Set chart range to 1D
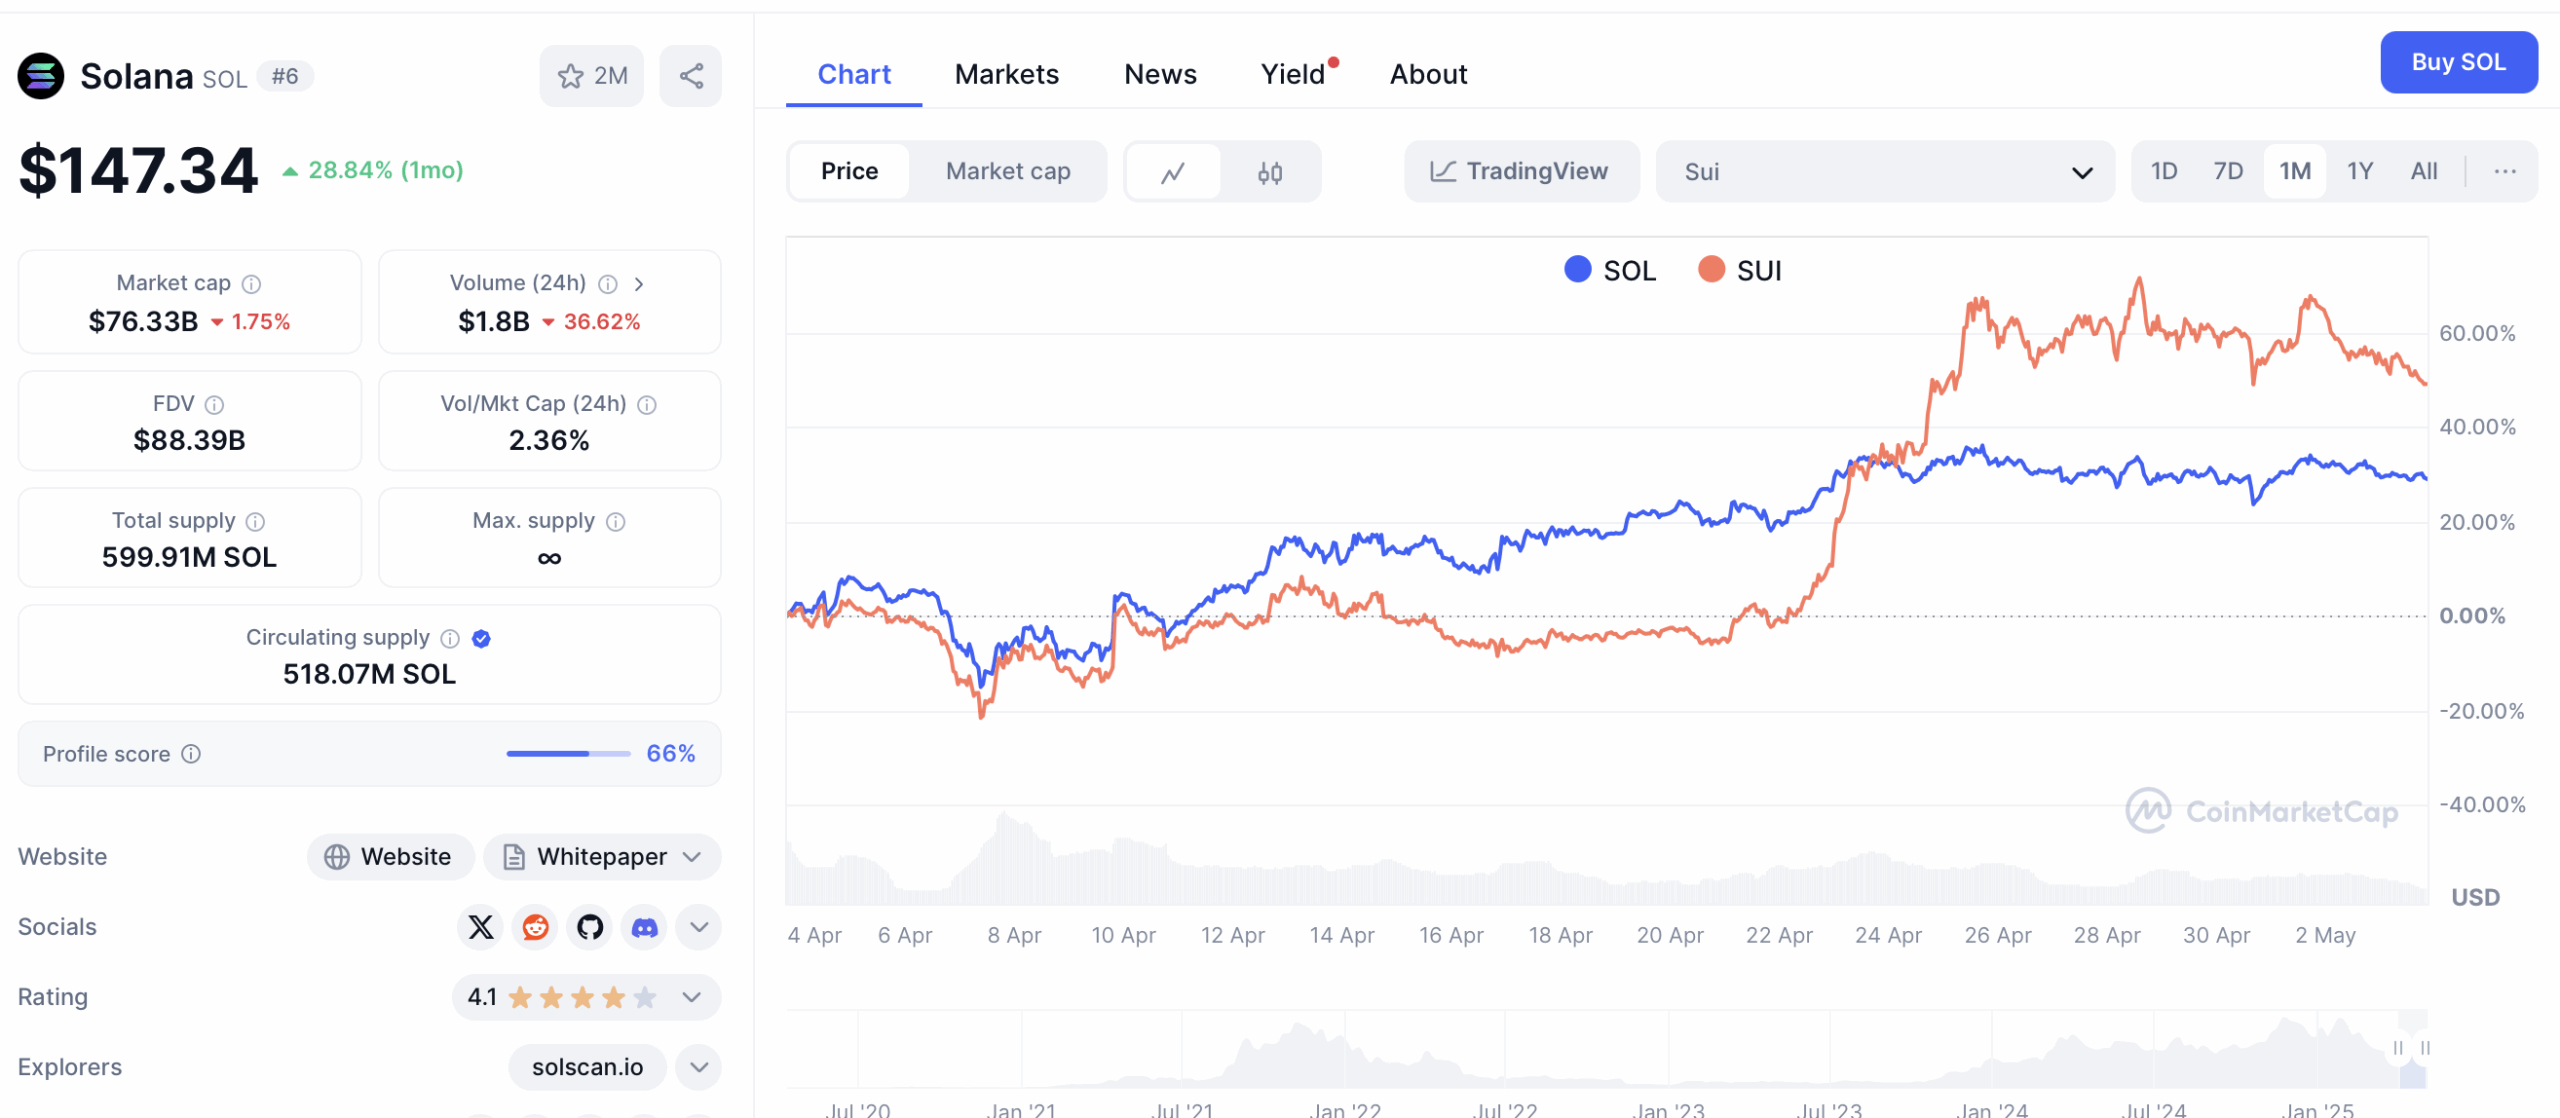2560x1118 pixels. tap(2164, 171)
